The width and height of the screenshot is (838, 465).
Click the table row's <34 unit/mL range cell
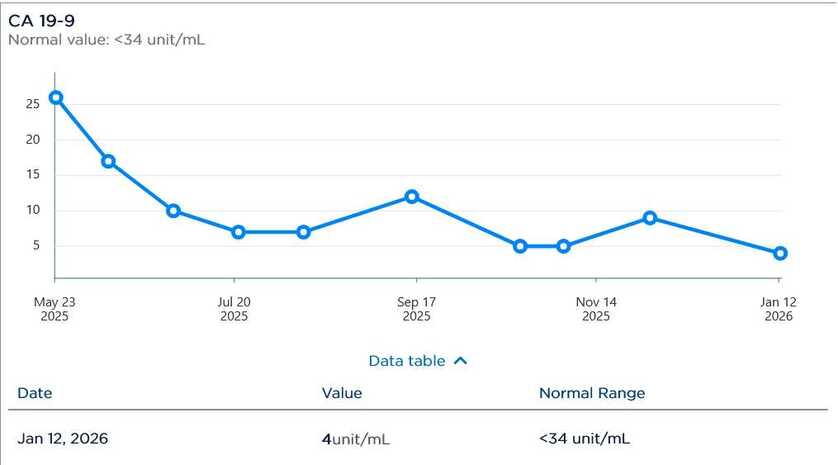coord(585,438)
